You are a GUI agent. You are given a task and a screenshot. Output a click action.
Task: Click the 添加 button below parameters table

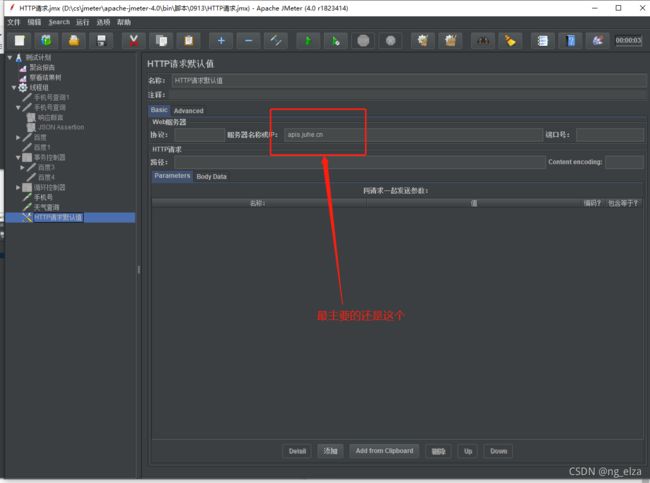[x=330, y=451]
